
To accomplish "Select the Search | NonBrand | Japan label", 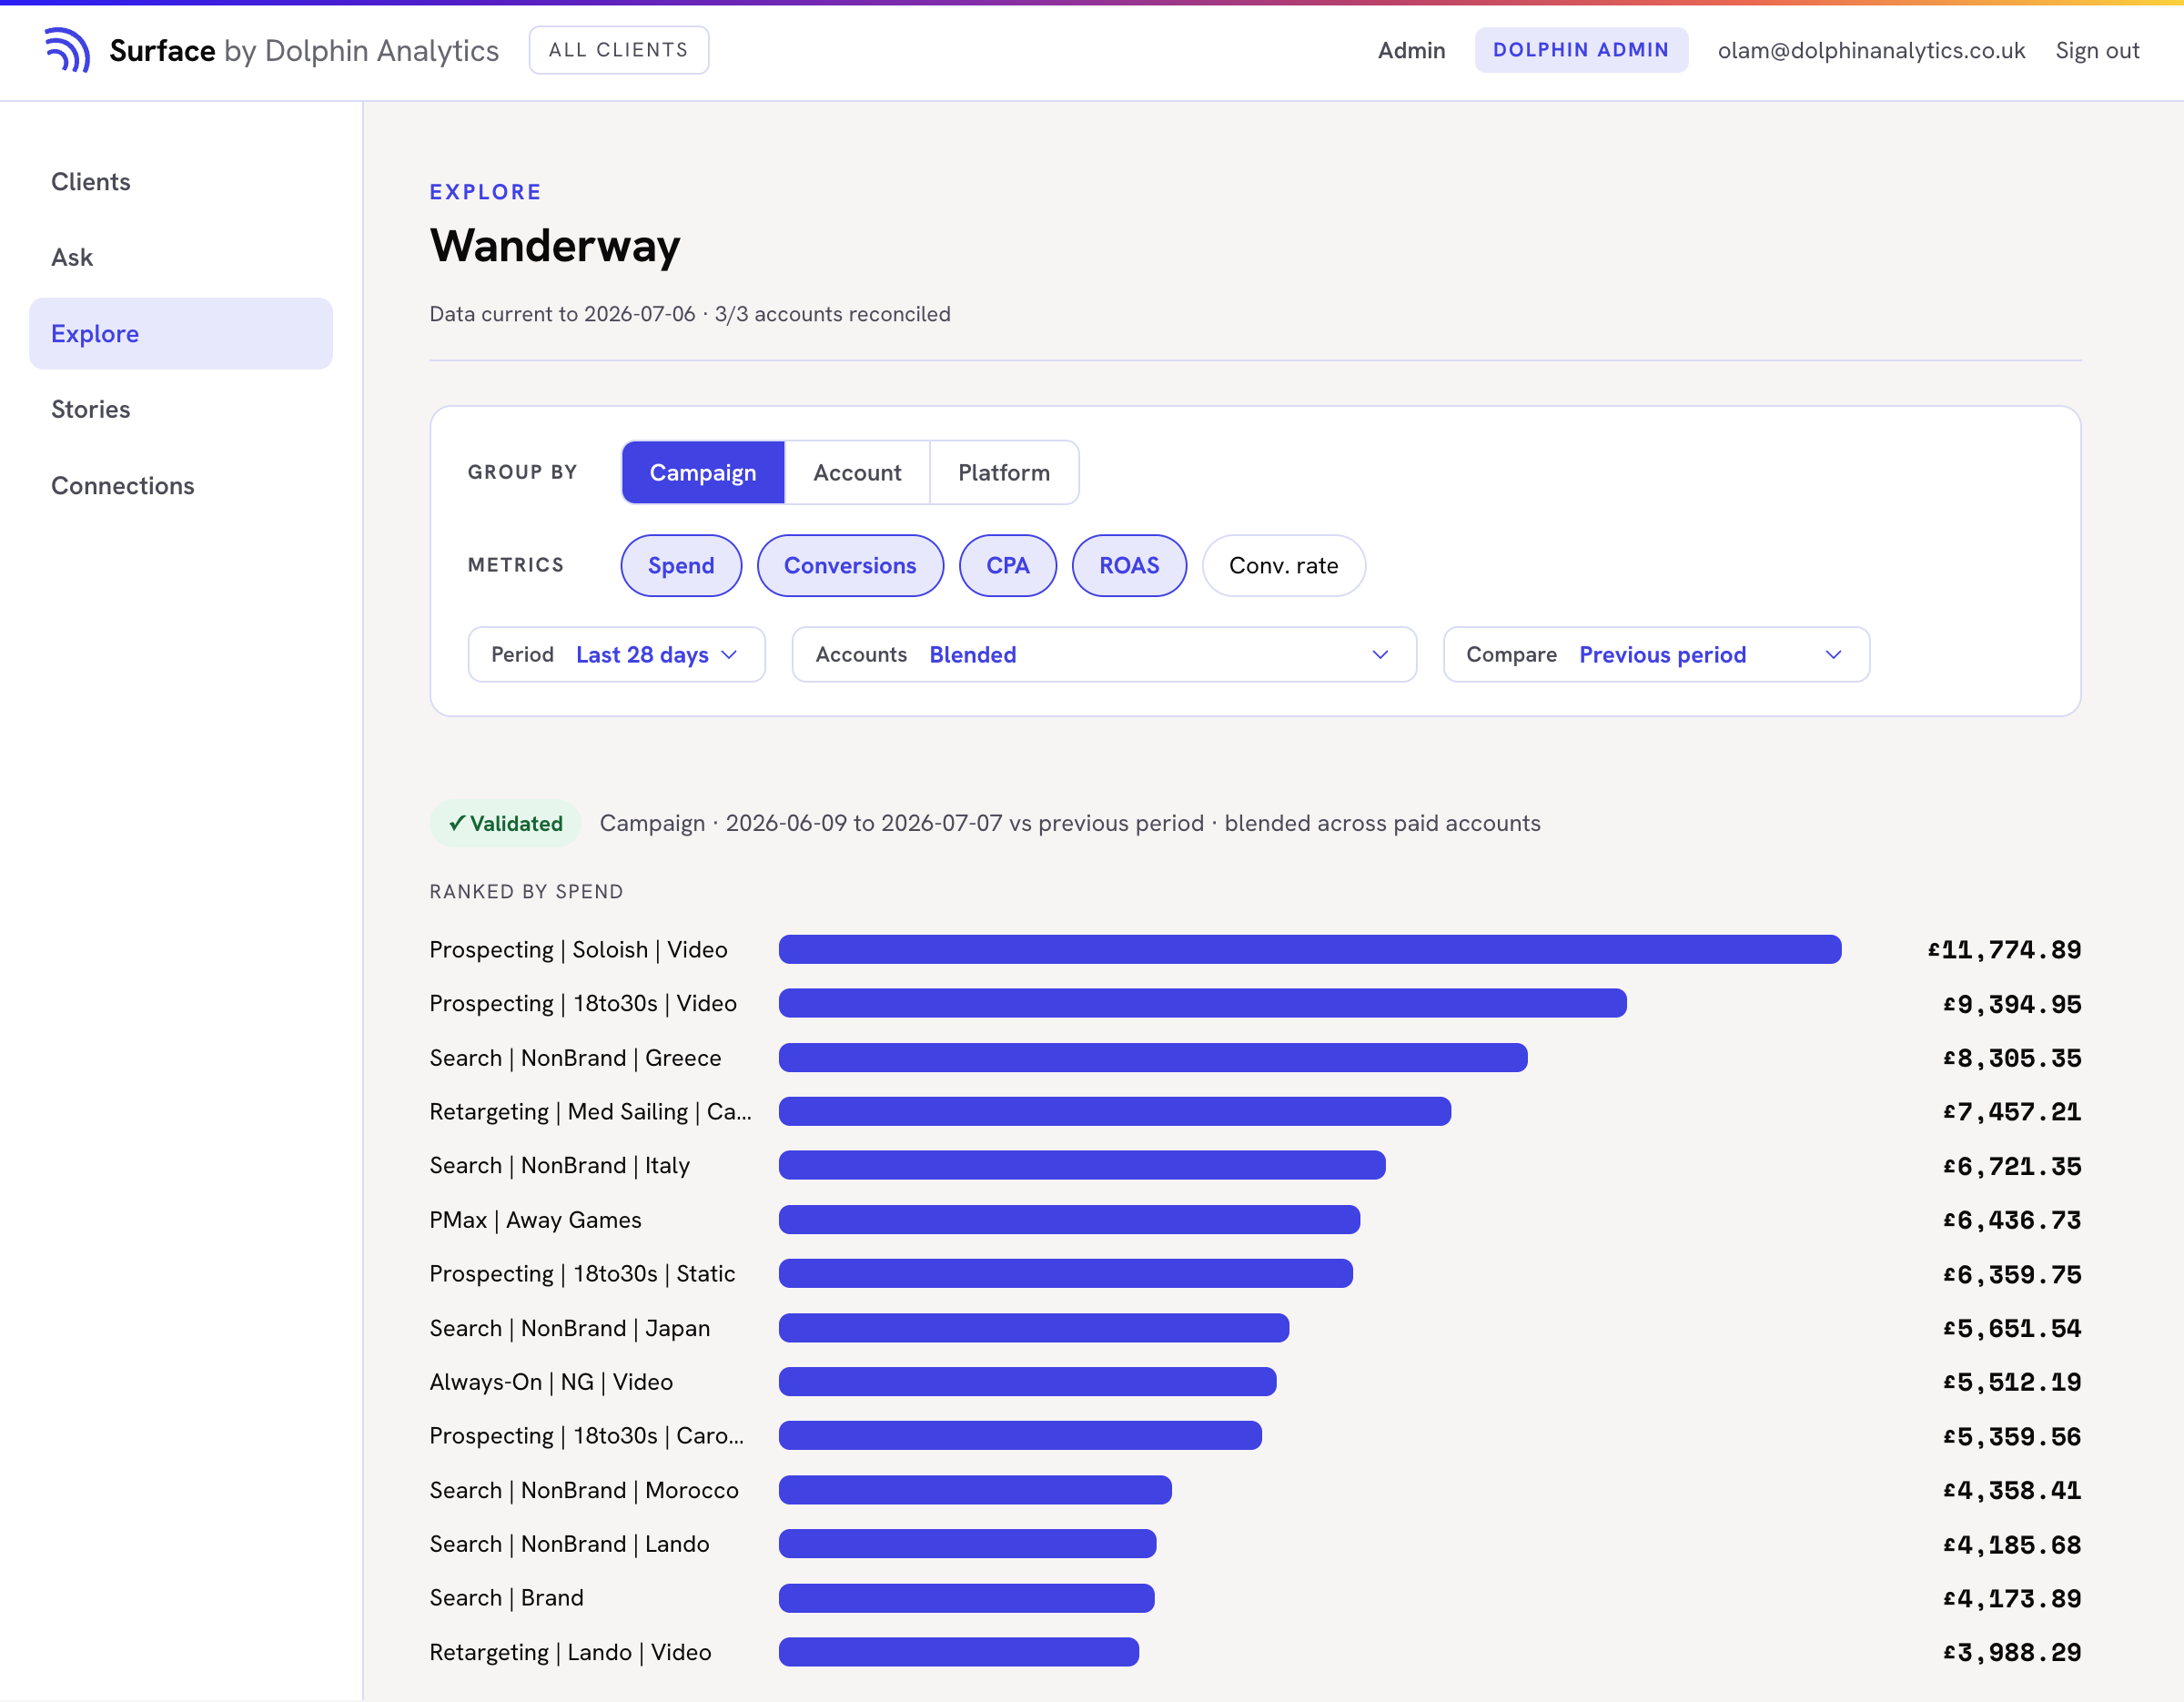I will click(569, 1328).
